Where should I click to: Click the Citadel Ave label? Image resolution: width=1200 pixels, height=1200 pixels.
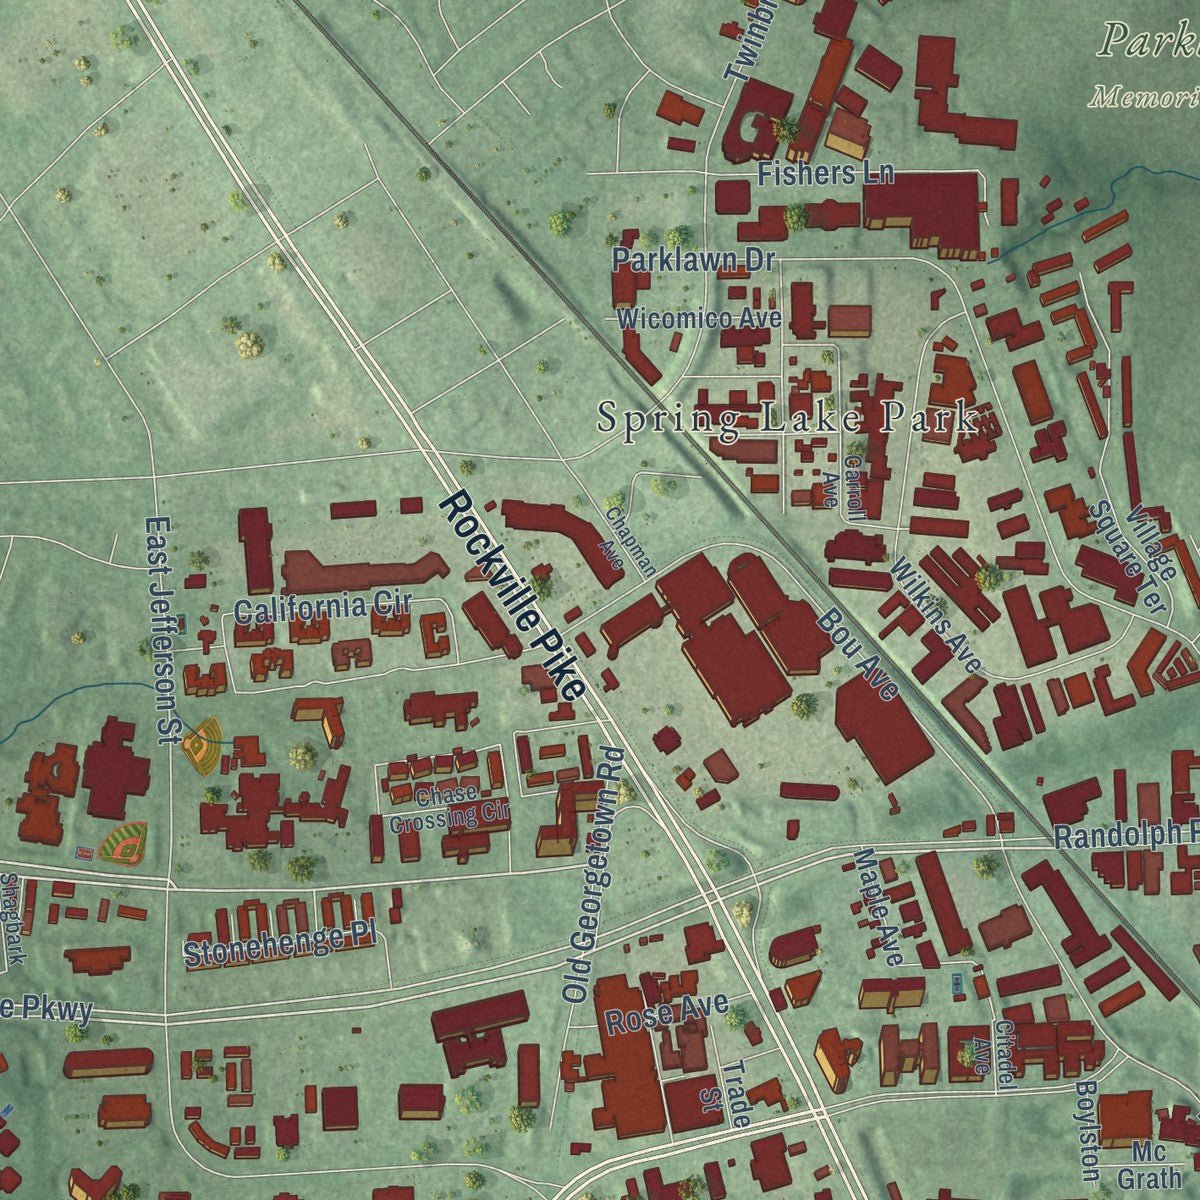point(993,1054)
